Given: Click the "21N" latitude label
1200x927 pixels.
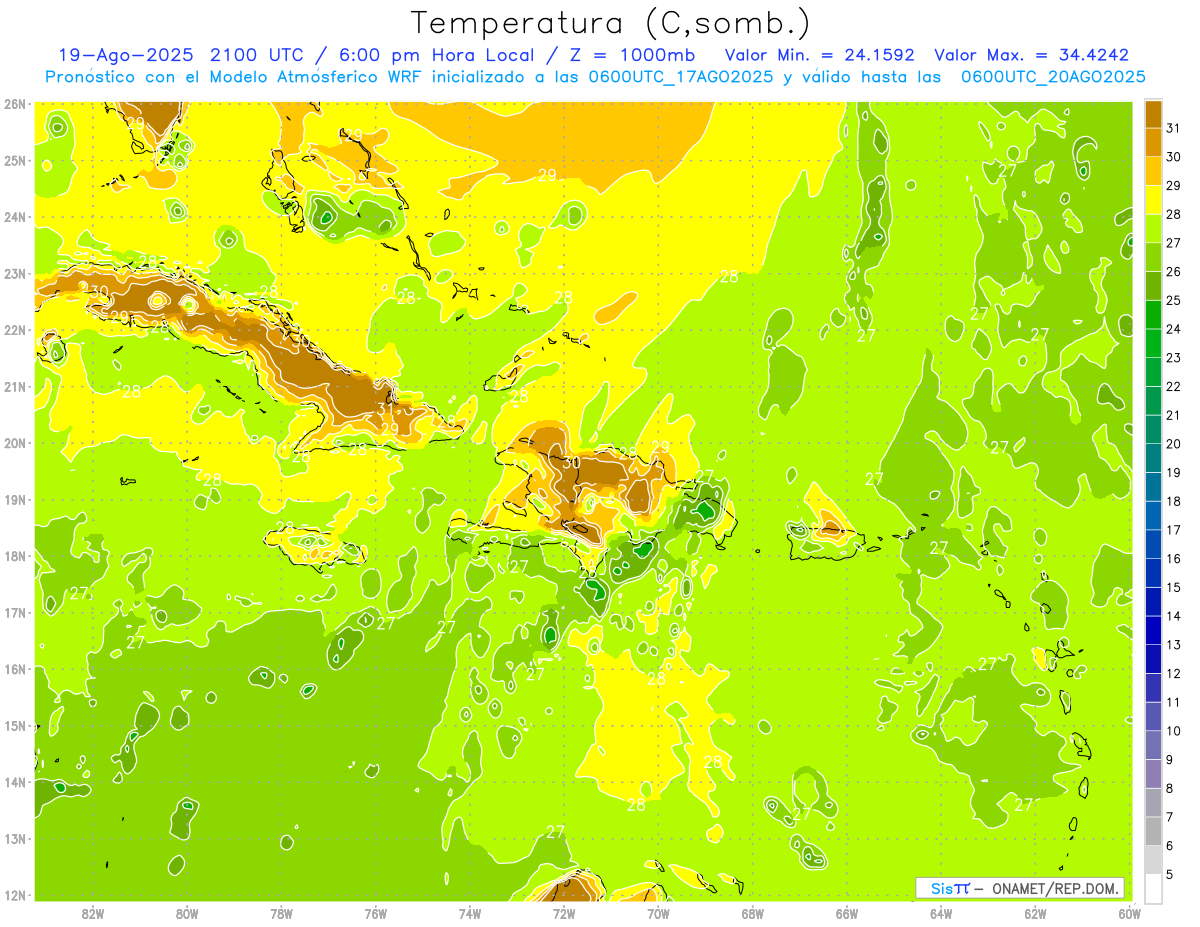Looking at the screenshot, I should pyautogui.click(x=15, y=387).
